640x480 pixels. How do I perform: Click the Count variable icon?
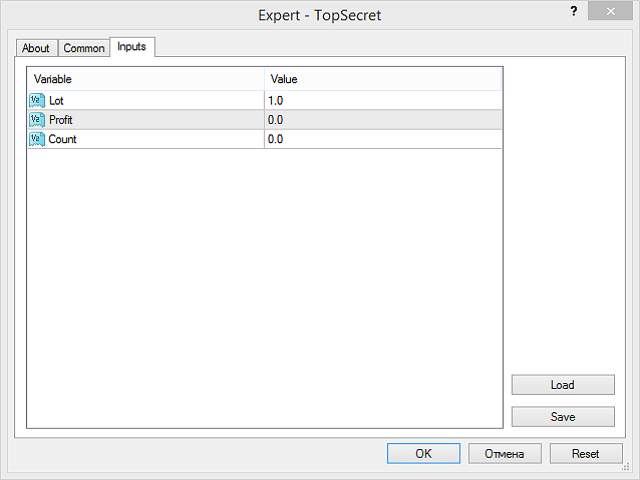[x=37, y=139]
